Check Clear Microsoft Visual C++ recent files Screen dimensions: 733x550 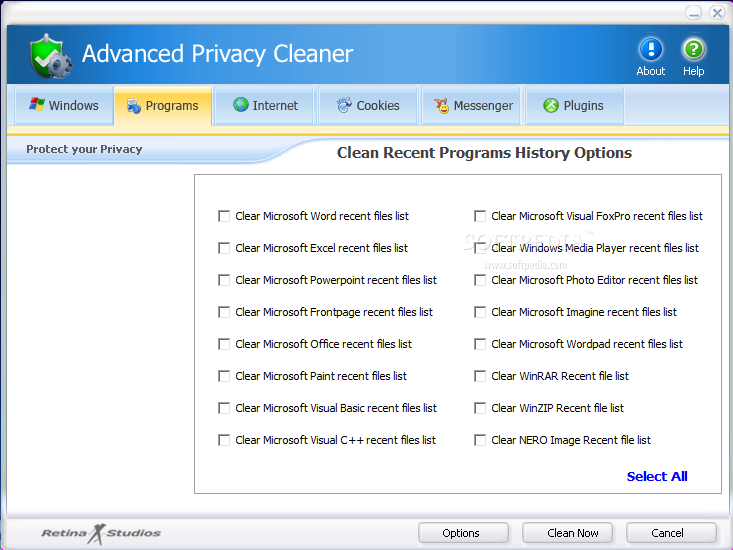pos(224,440)
